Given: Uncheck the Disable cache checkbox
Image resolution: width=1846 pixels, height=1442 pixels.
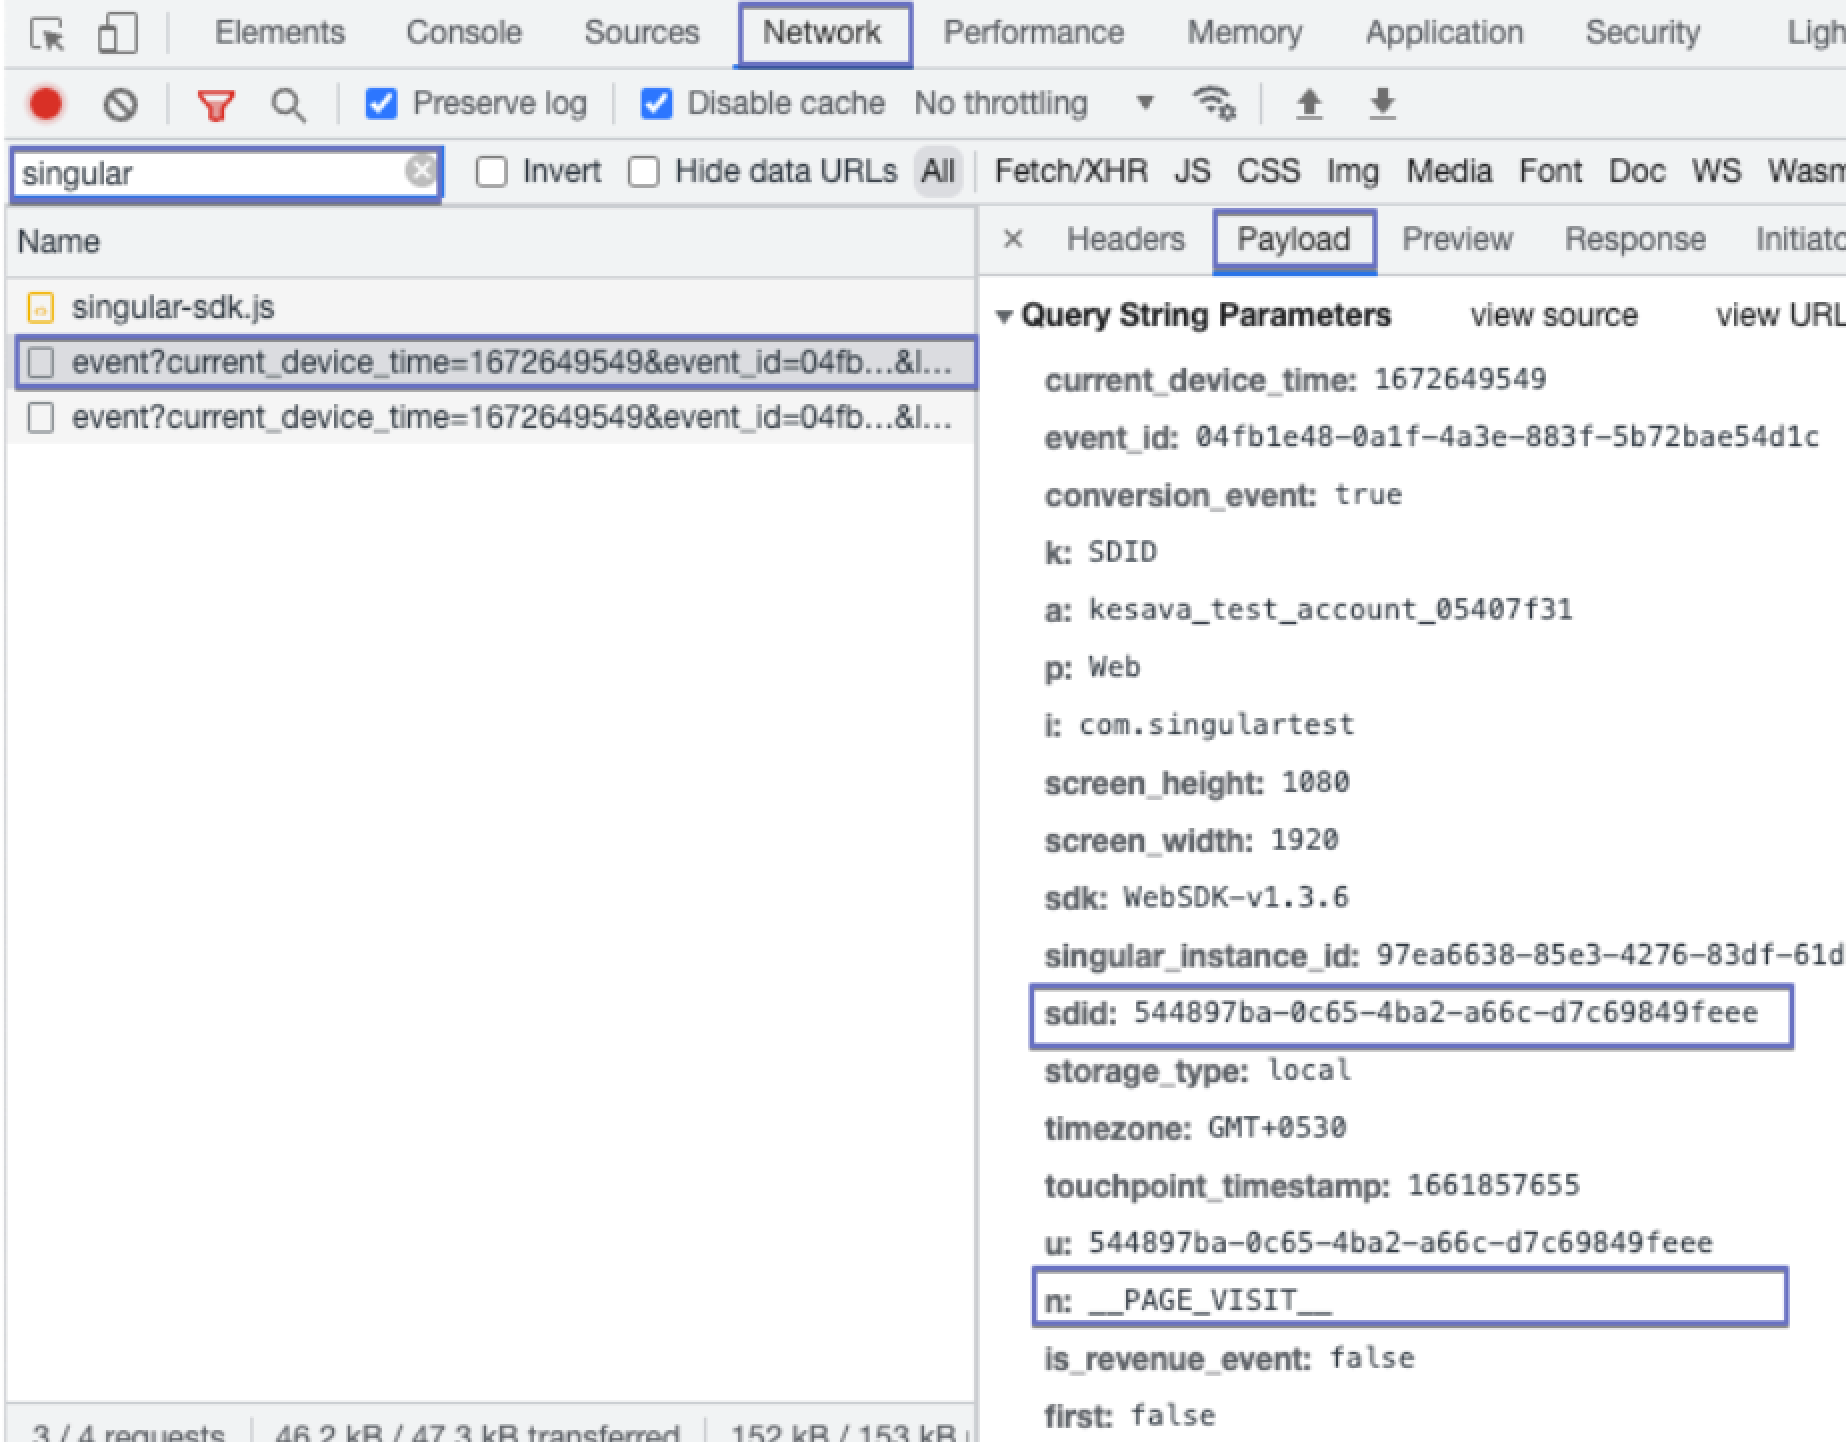Looking at the screenshot, I should pos(656,104).
